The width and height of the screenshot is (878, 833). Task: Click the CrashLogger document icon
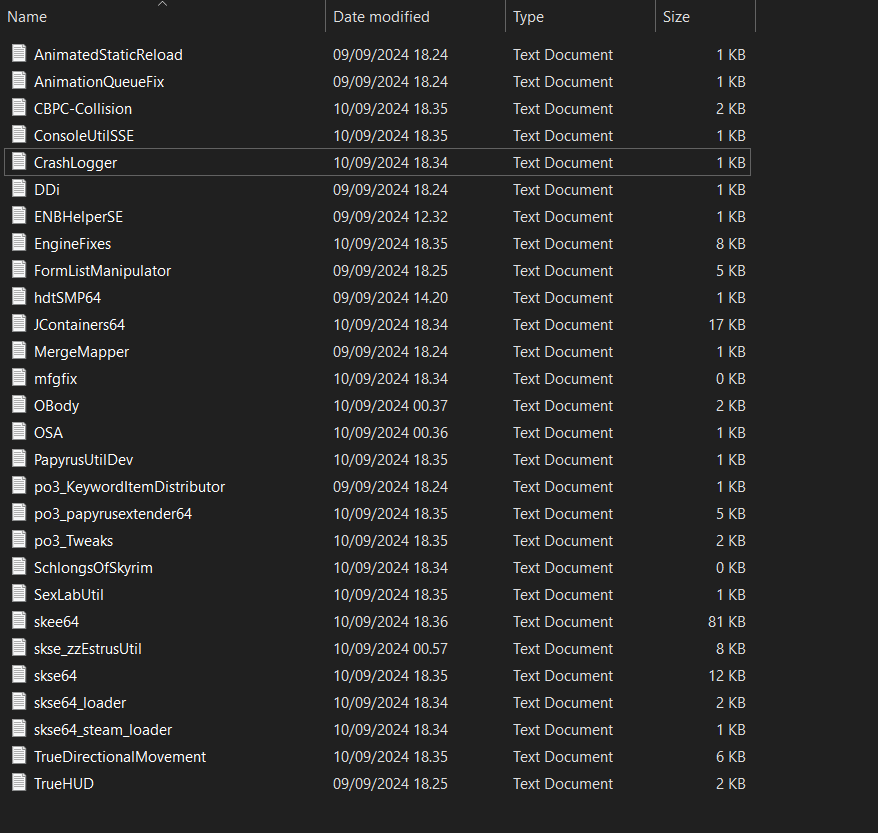(x=19, y=162)
